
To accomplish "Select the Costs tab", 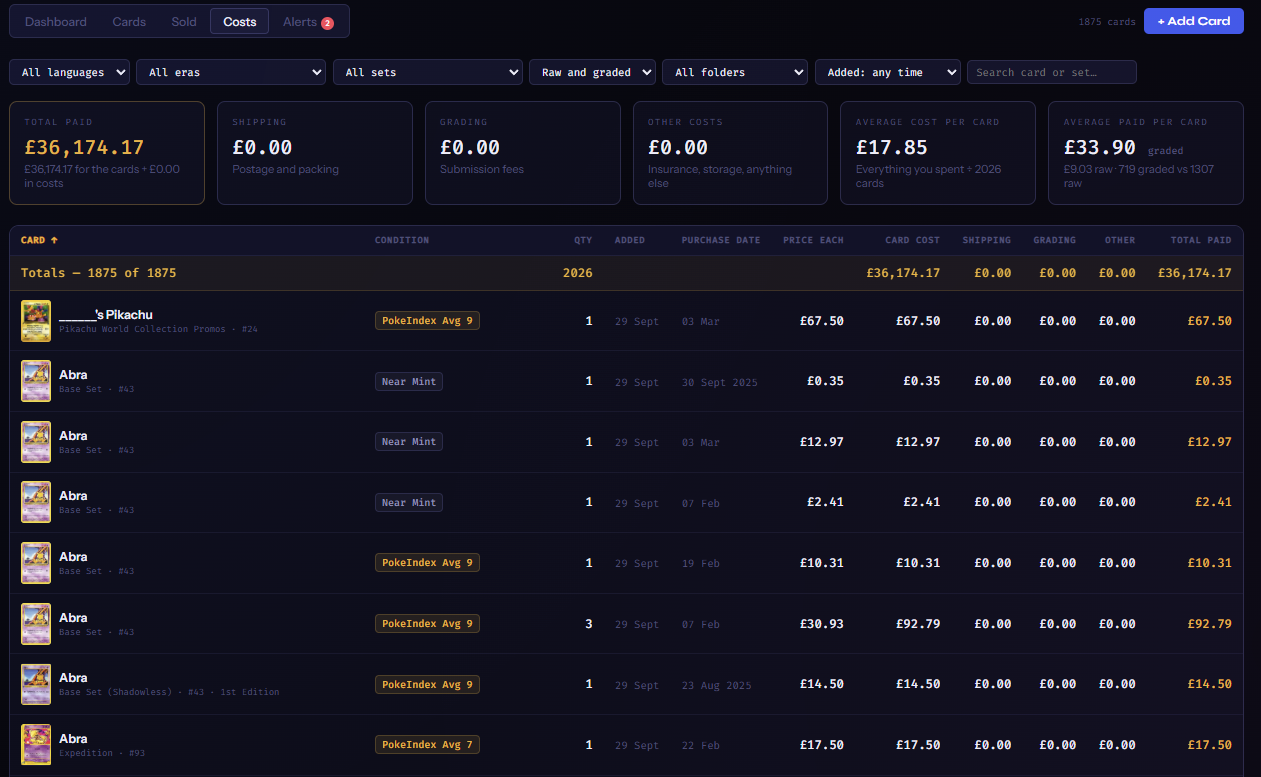I will pyautogui.click(x=240, y=21).
